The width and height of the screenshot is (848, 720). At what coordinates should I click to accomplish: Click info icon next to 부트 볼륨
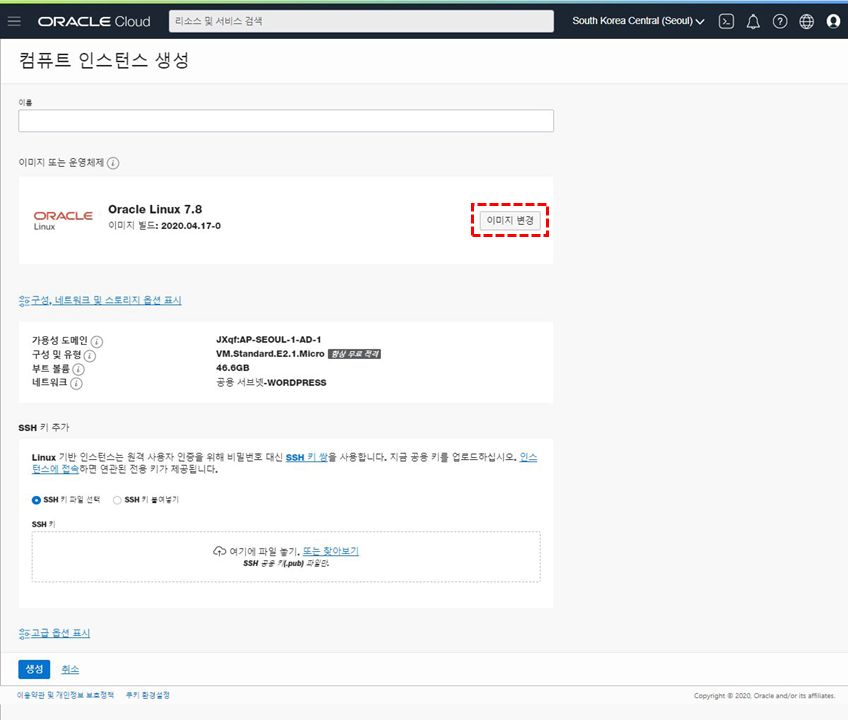78,369
